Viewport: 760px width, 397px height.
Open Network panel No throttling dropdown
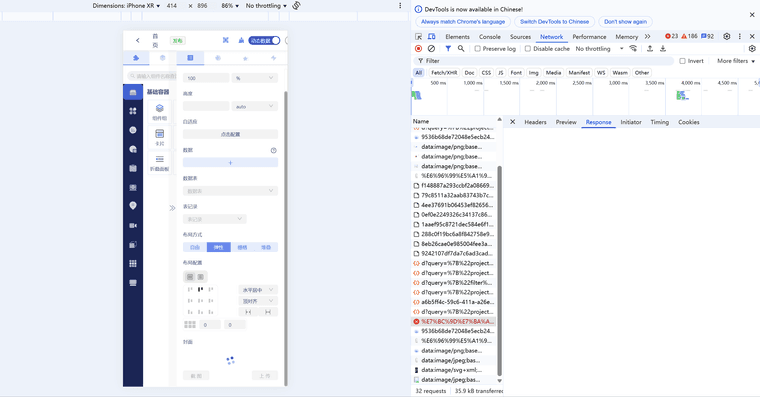click(x=600, y=48)
